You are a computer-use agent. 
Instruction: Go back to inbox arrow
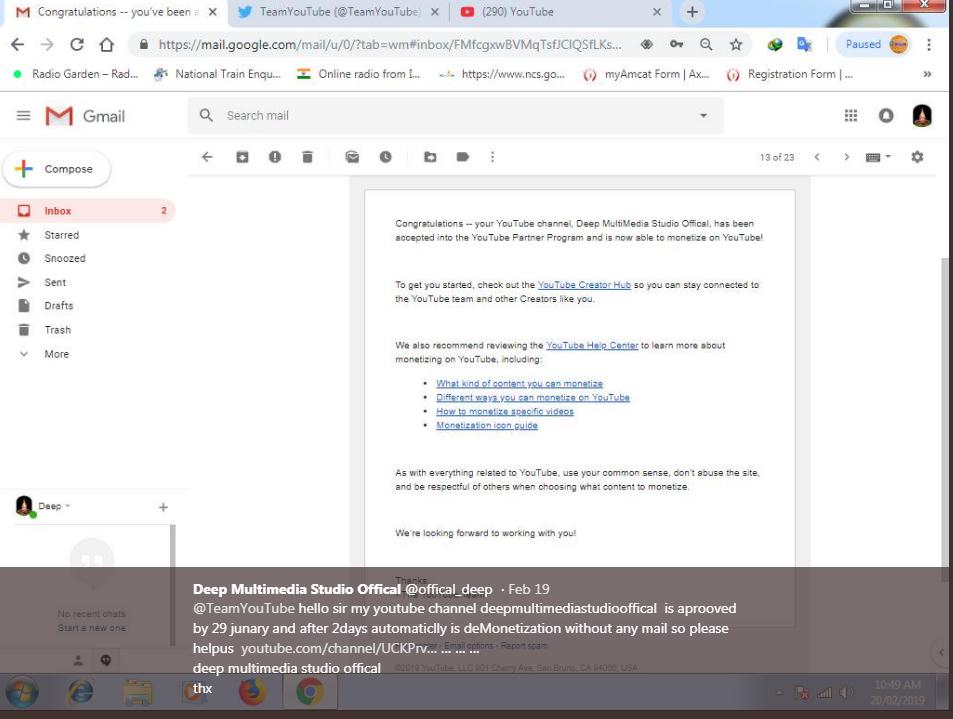207,157
